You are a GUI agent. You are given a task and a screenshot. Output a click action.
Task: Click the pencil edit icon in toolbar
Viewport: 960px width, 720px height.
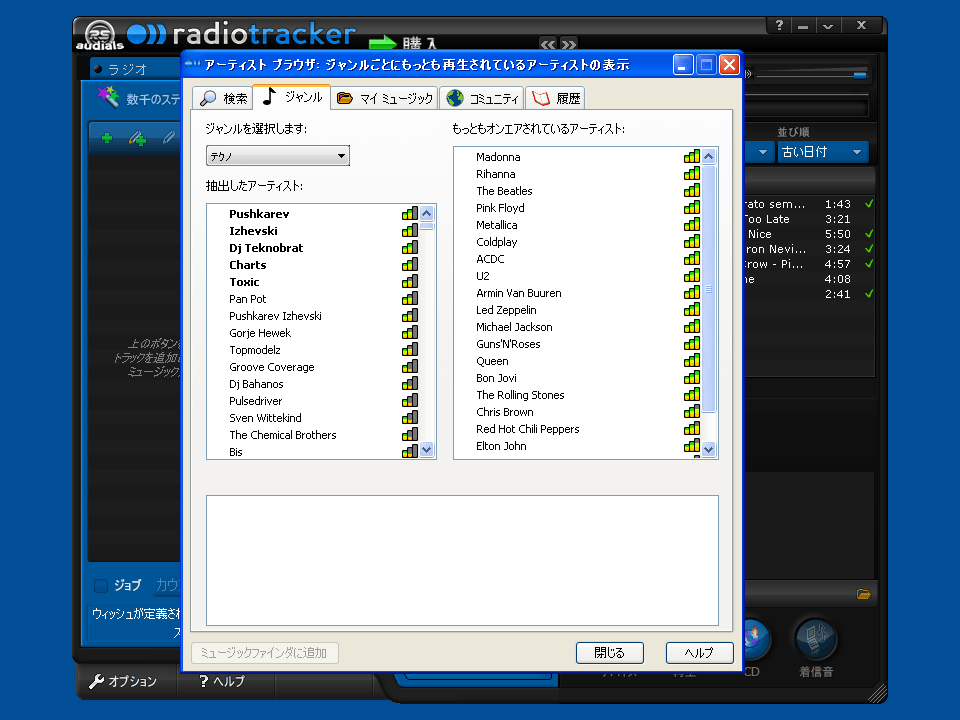pyautogui.click(x=168, y=138)
